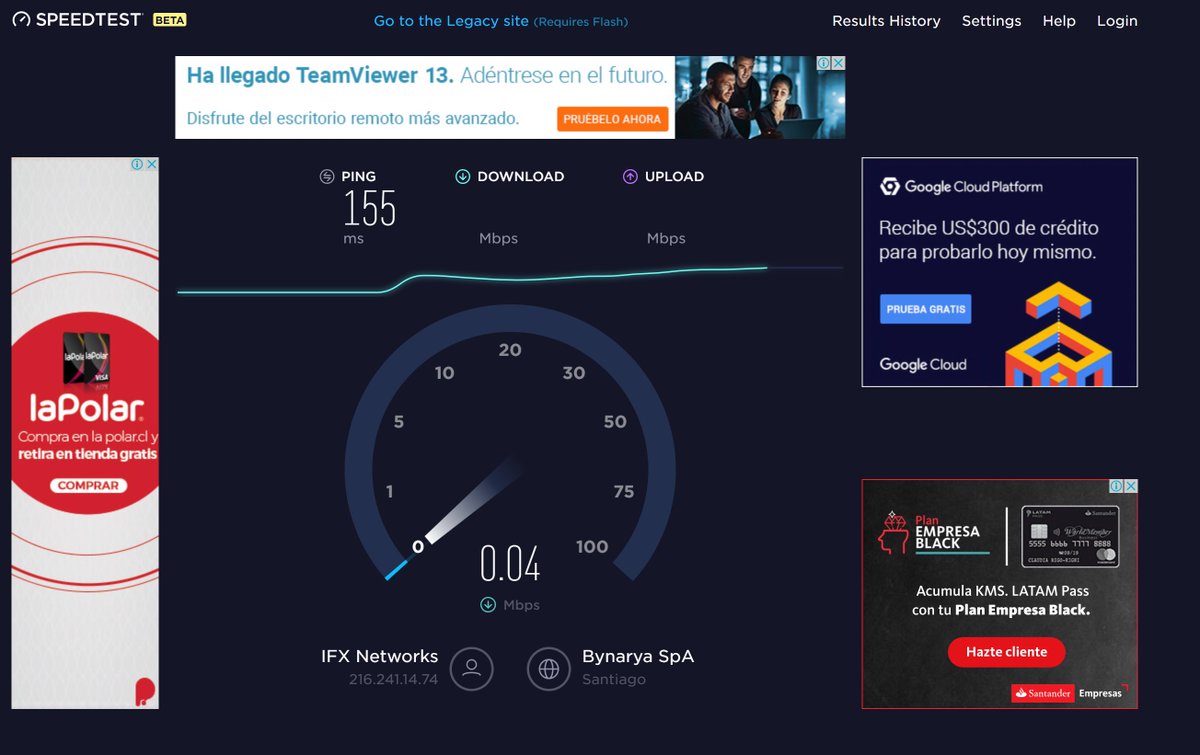Click the 100 mark on the speed gauge

click(592, 546)
